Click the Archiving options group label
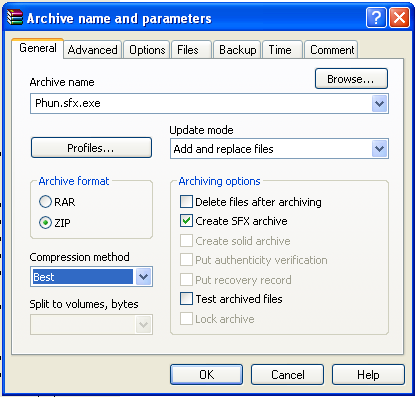The height and width of the screenshot is (397, 416). (219, 181)
